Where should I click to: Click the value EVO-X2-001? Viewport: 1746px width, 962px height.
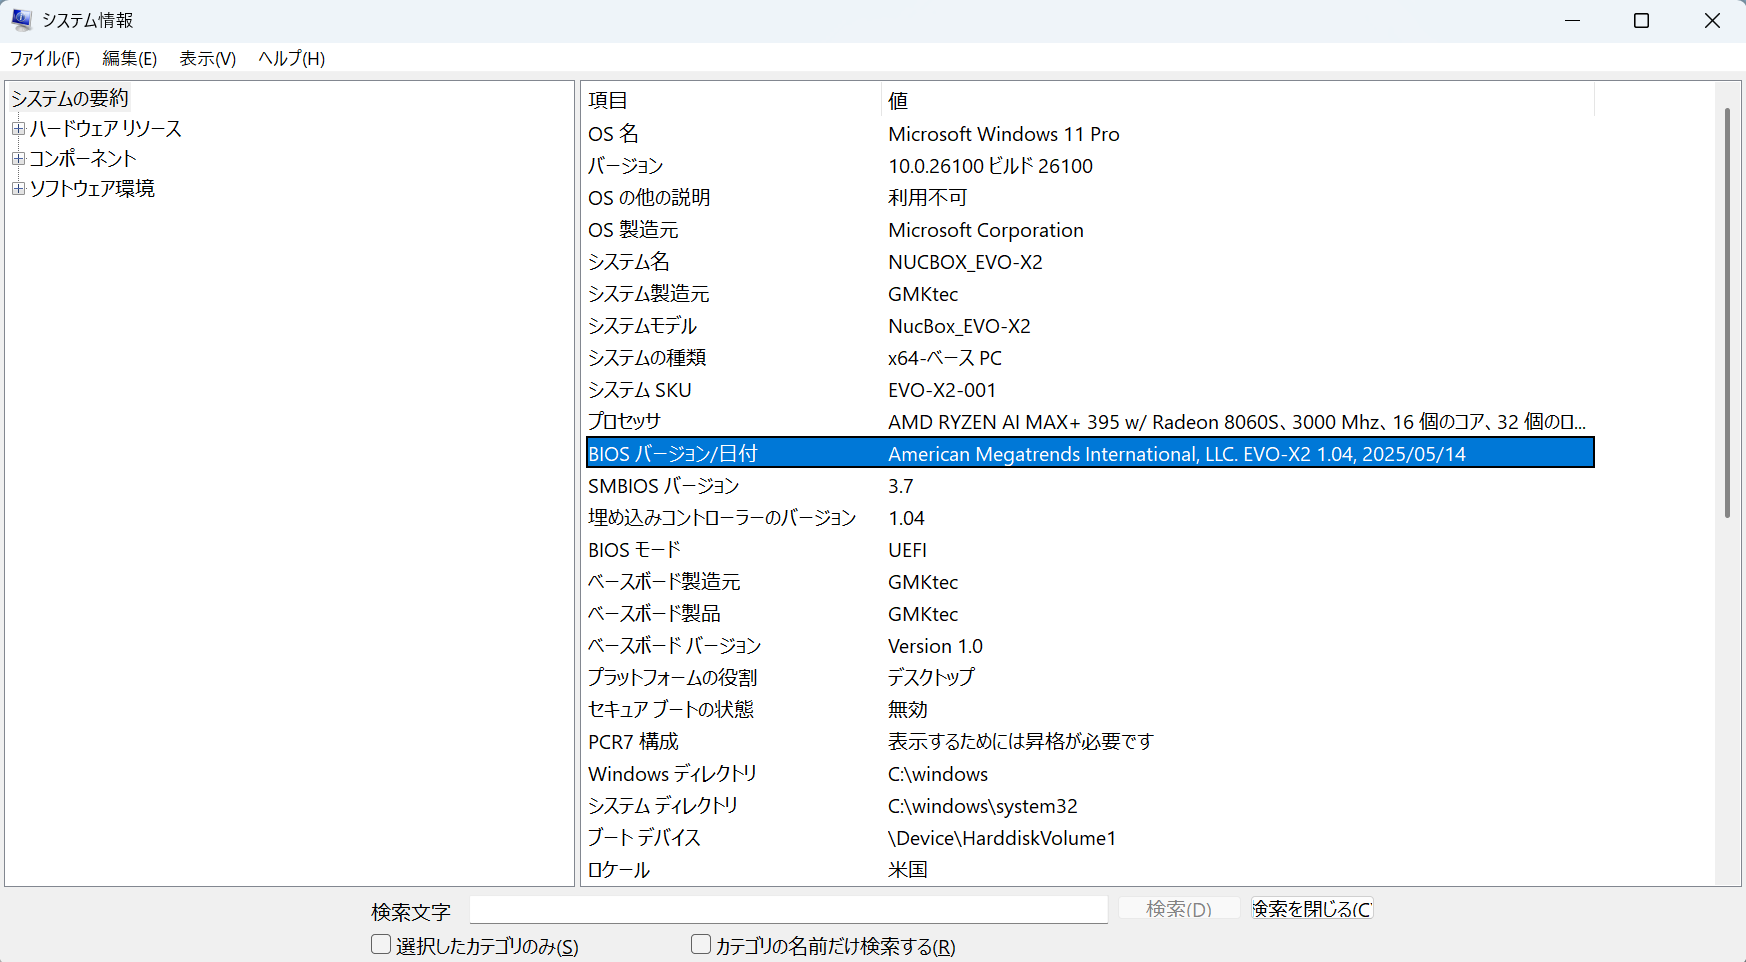942,390
